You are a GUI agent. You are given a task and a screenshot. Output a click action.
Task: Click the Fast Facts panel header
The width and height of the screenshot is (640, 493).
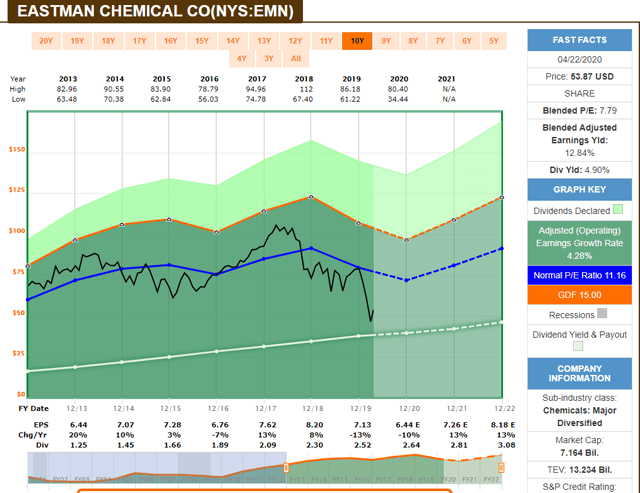tap(582, 40)
